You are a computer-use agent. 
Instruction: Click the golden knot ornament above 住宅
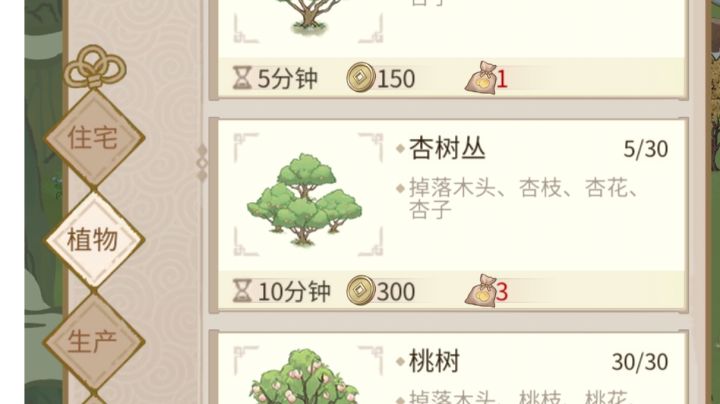click(x=95, y=67)
